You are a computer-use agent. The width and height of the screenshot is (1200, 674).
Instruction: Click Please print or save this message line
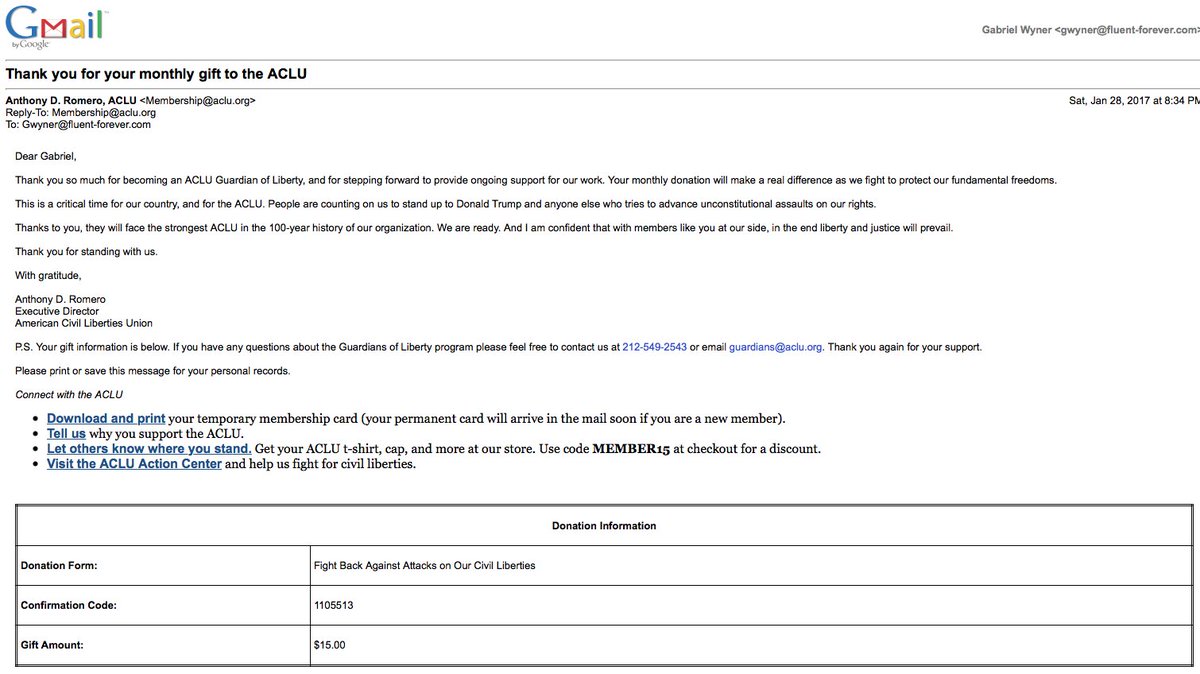click(153, 371)
